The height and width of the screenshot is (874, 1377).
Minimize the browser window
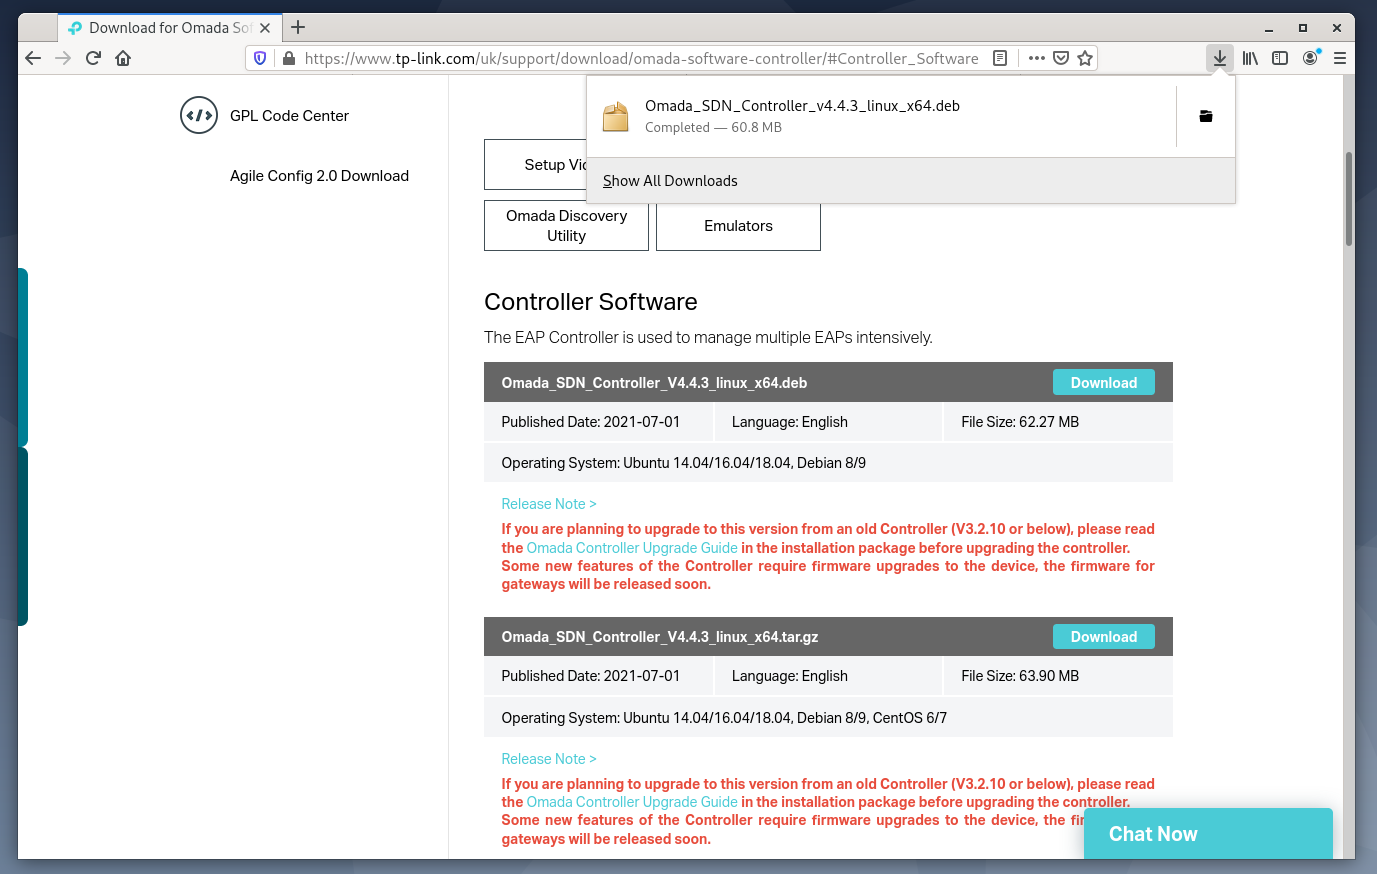point(1269,28)
